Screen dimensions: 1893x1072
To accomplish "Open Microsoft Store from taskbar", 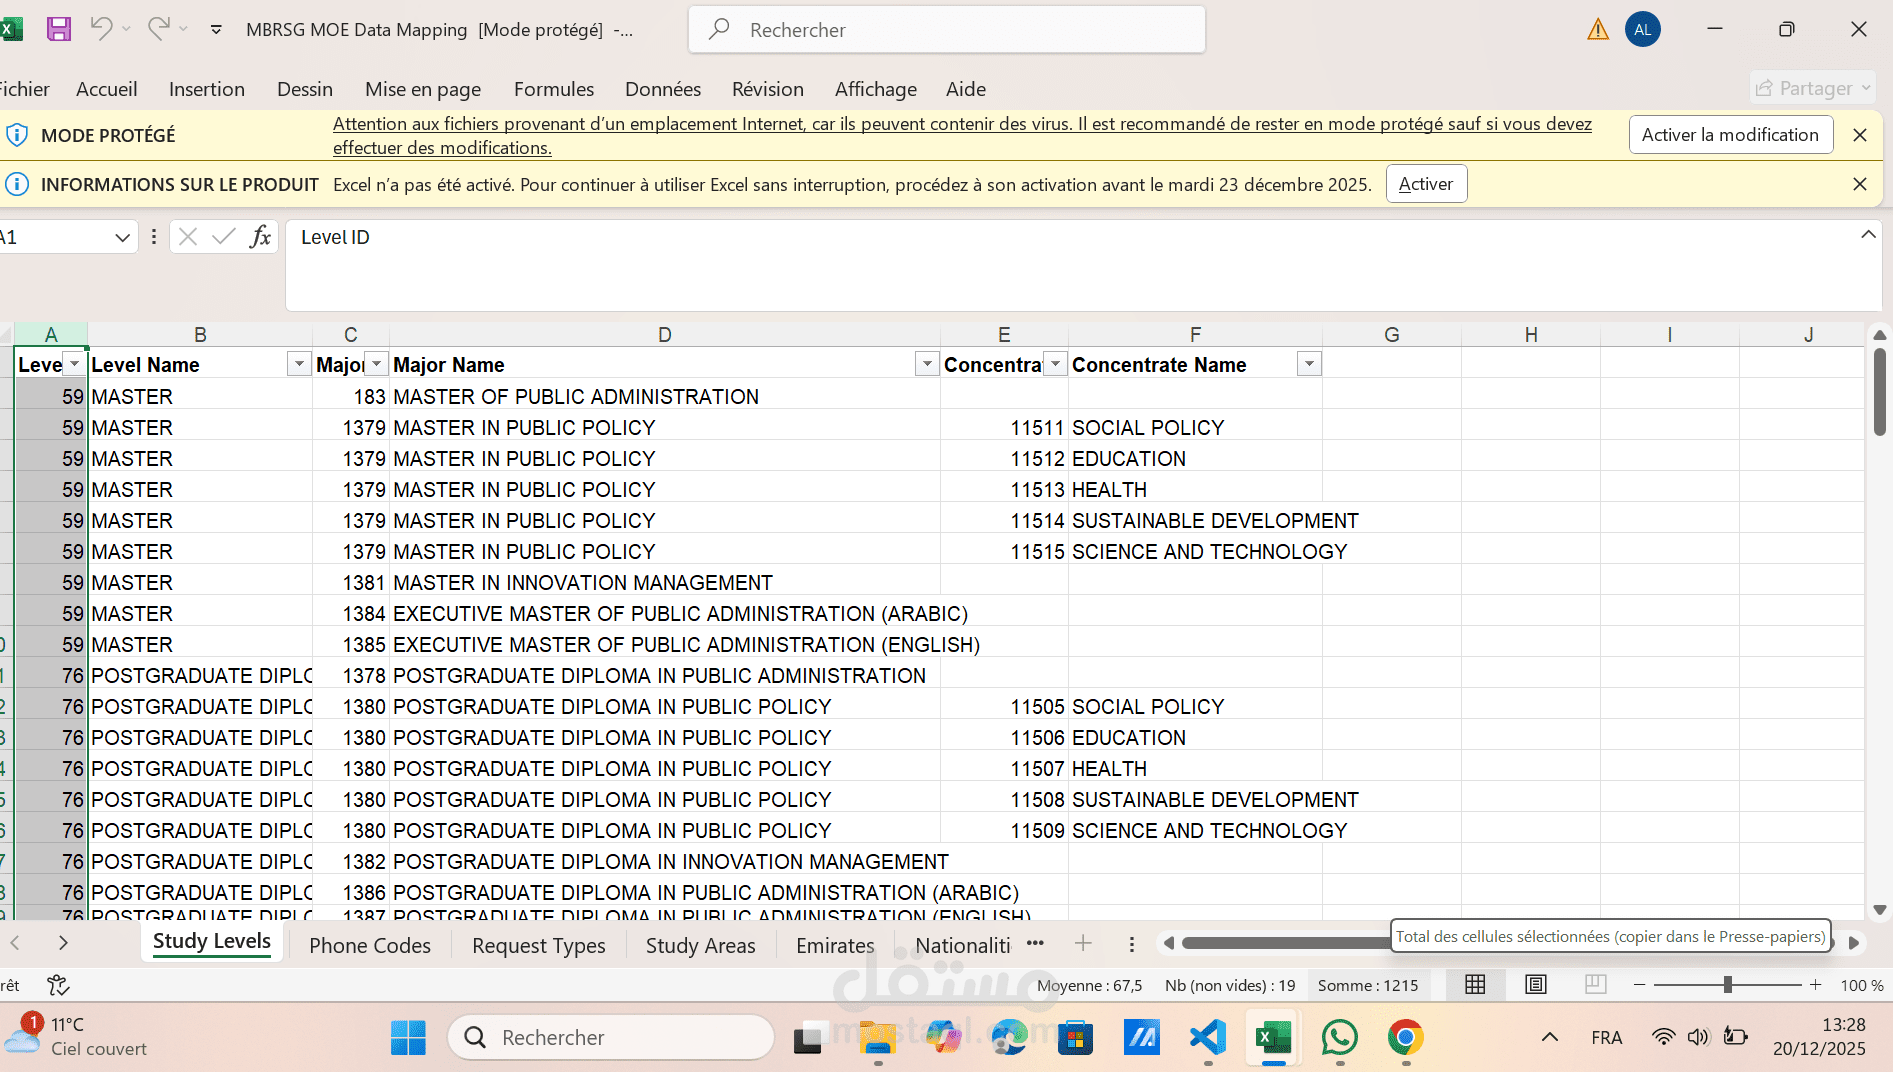I will [1075, 1037].
